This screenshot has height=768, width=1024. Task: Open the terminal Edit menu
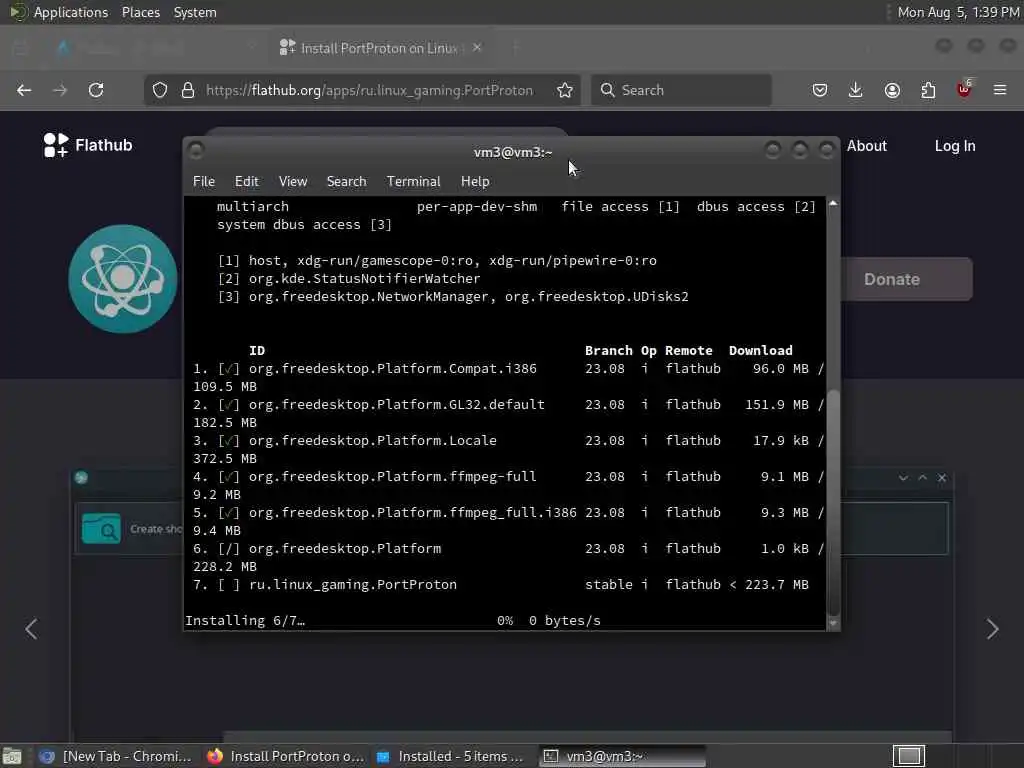coord(246,182)
